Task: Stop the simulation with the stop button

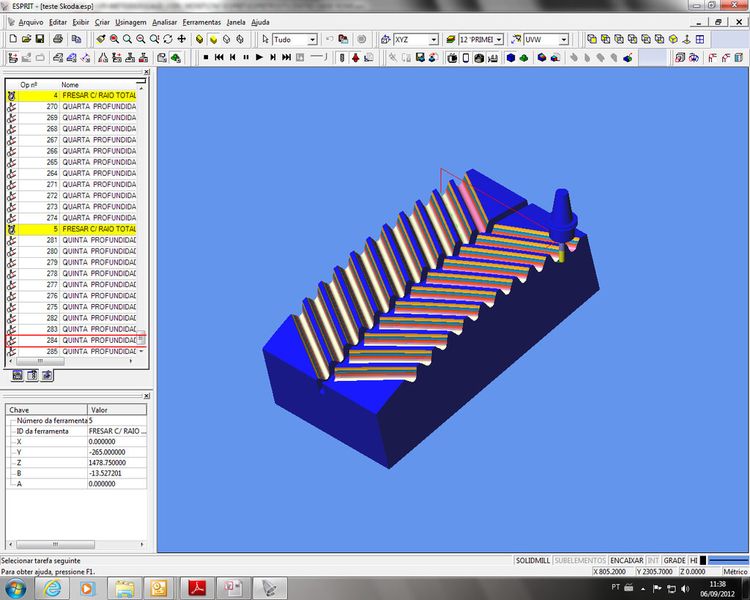Action: click(x=206, y=57)
